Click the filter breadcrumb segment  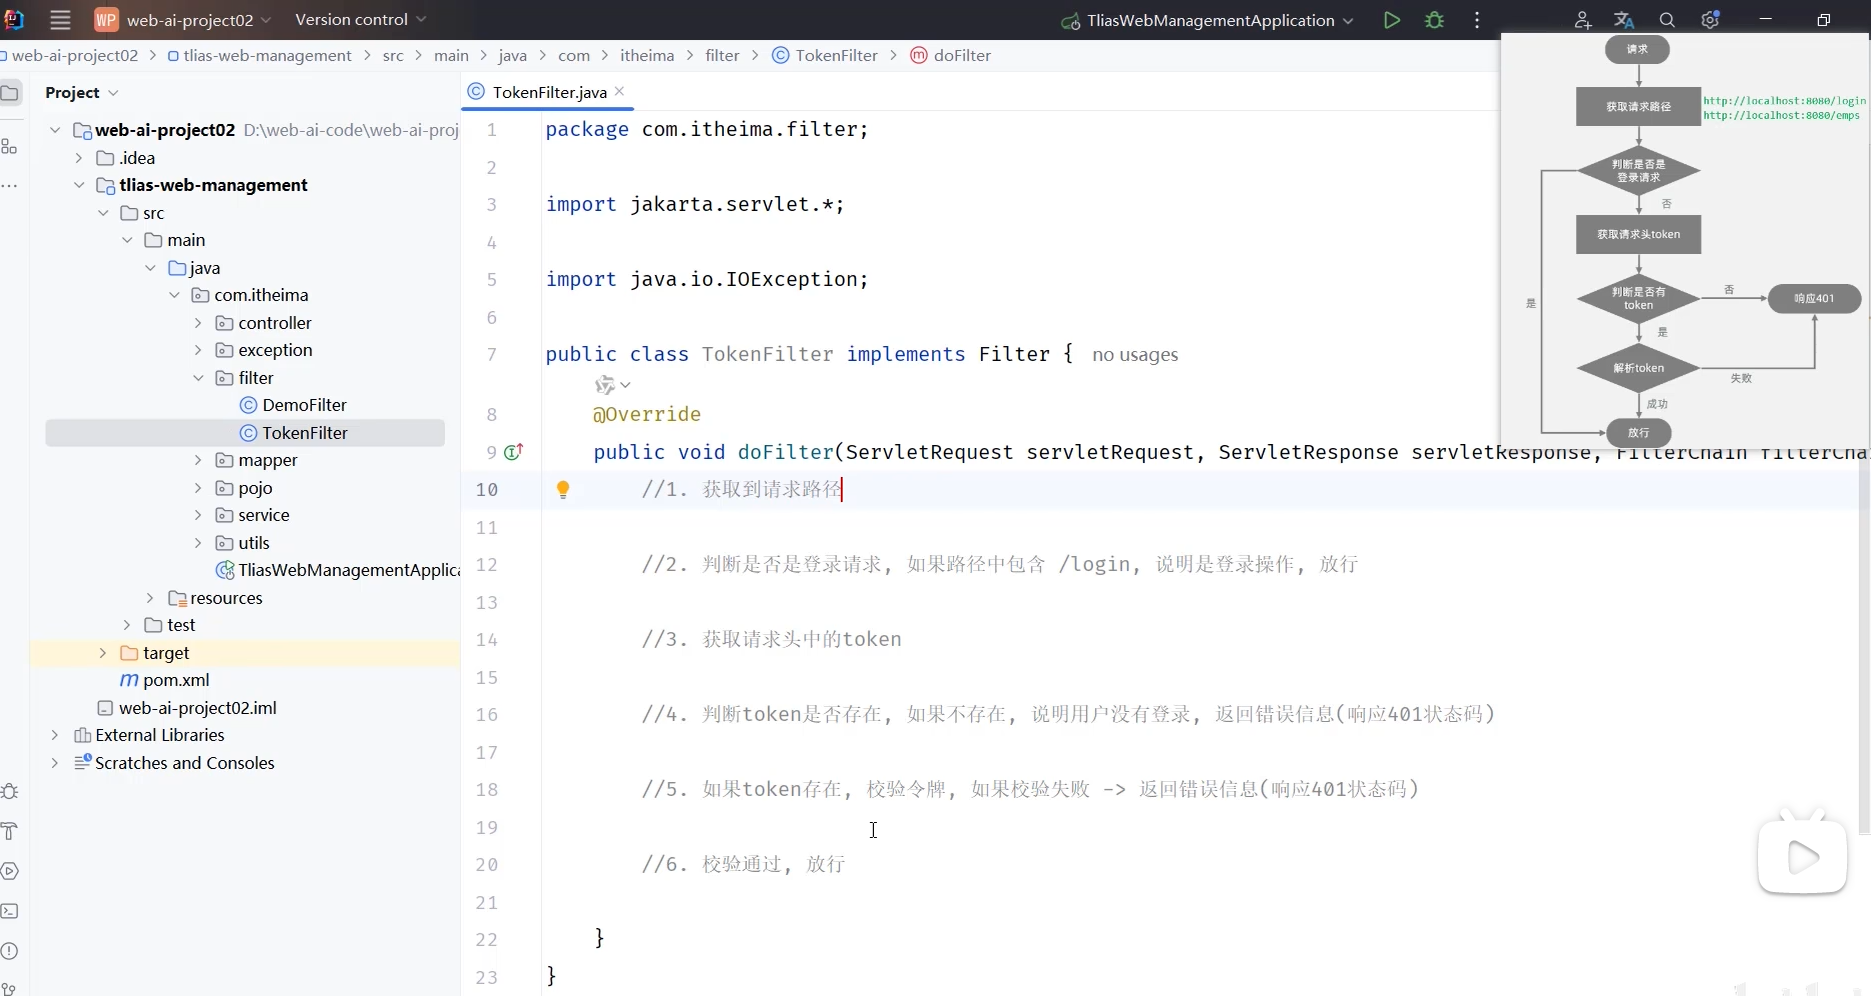[x=722, y=56]
